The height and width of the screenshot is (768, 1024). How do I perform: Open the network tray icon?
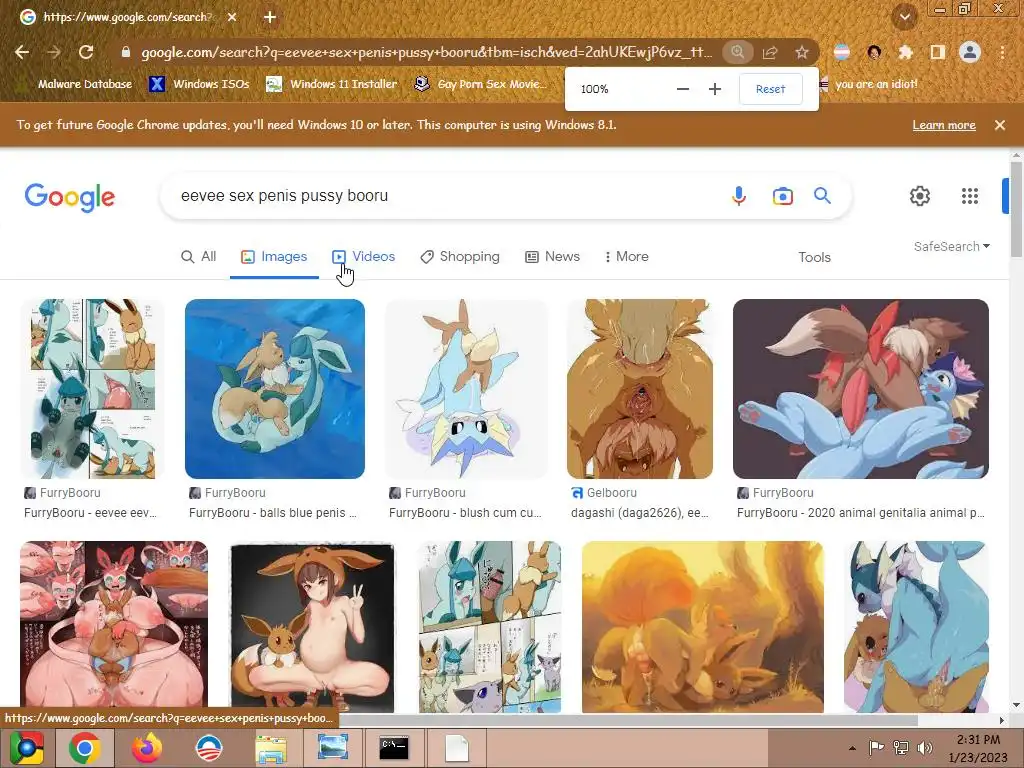(901, 748)
